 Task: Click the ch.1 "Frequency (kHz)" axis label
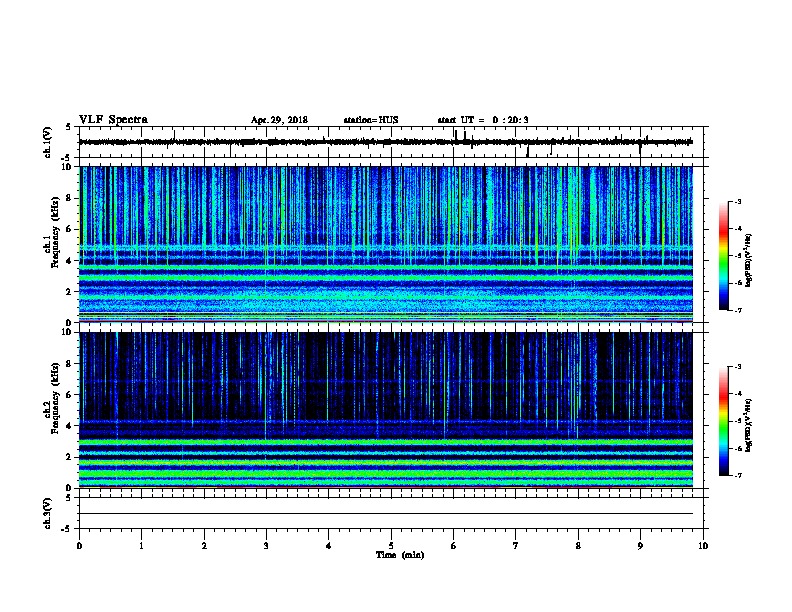point(55,233)
